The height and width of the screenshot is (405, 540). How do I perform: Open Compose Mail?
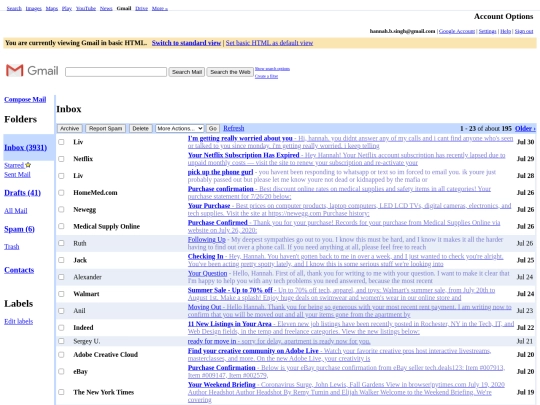click(25, 100)
